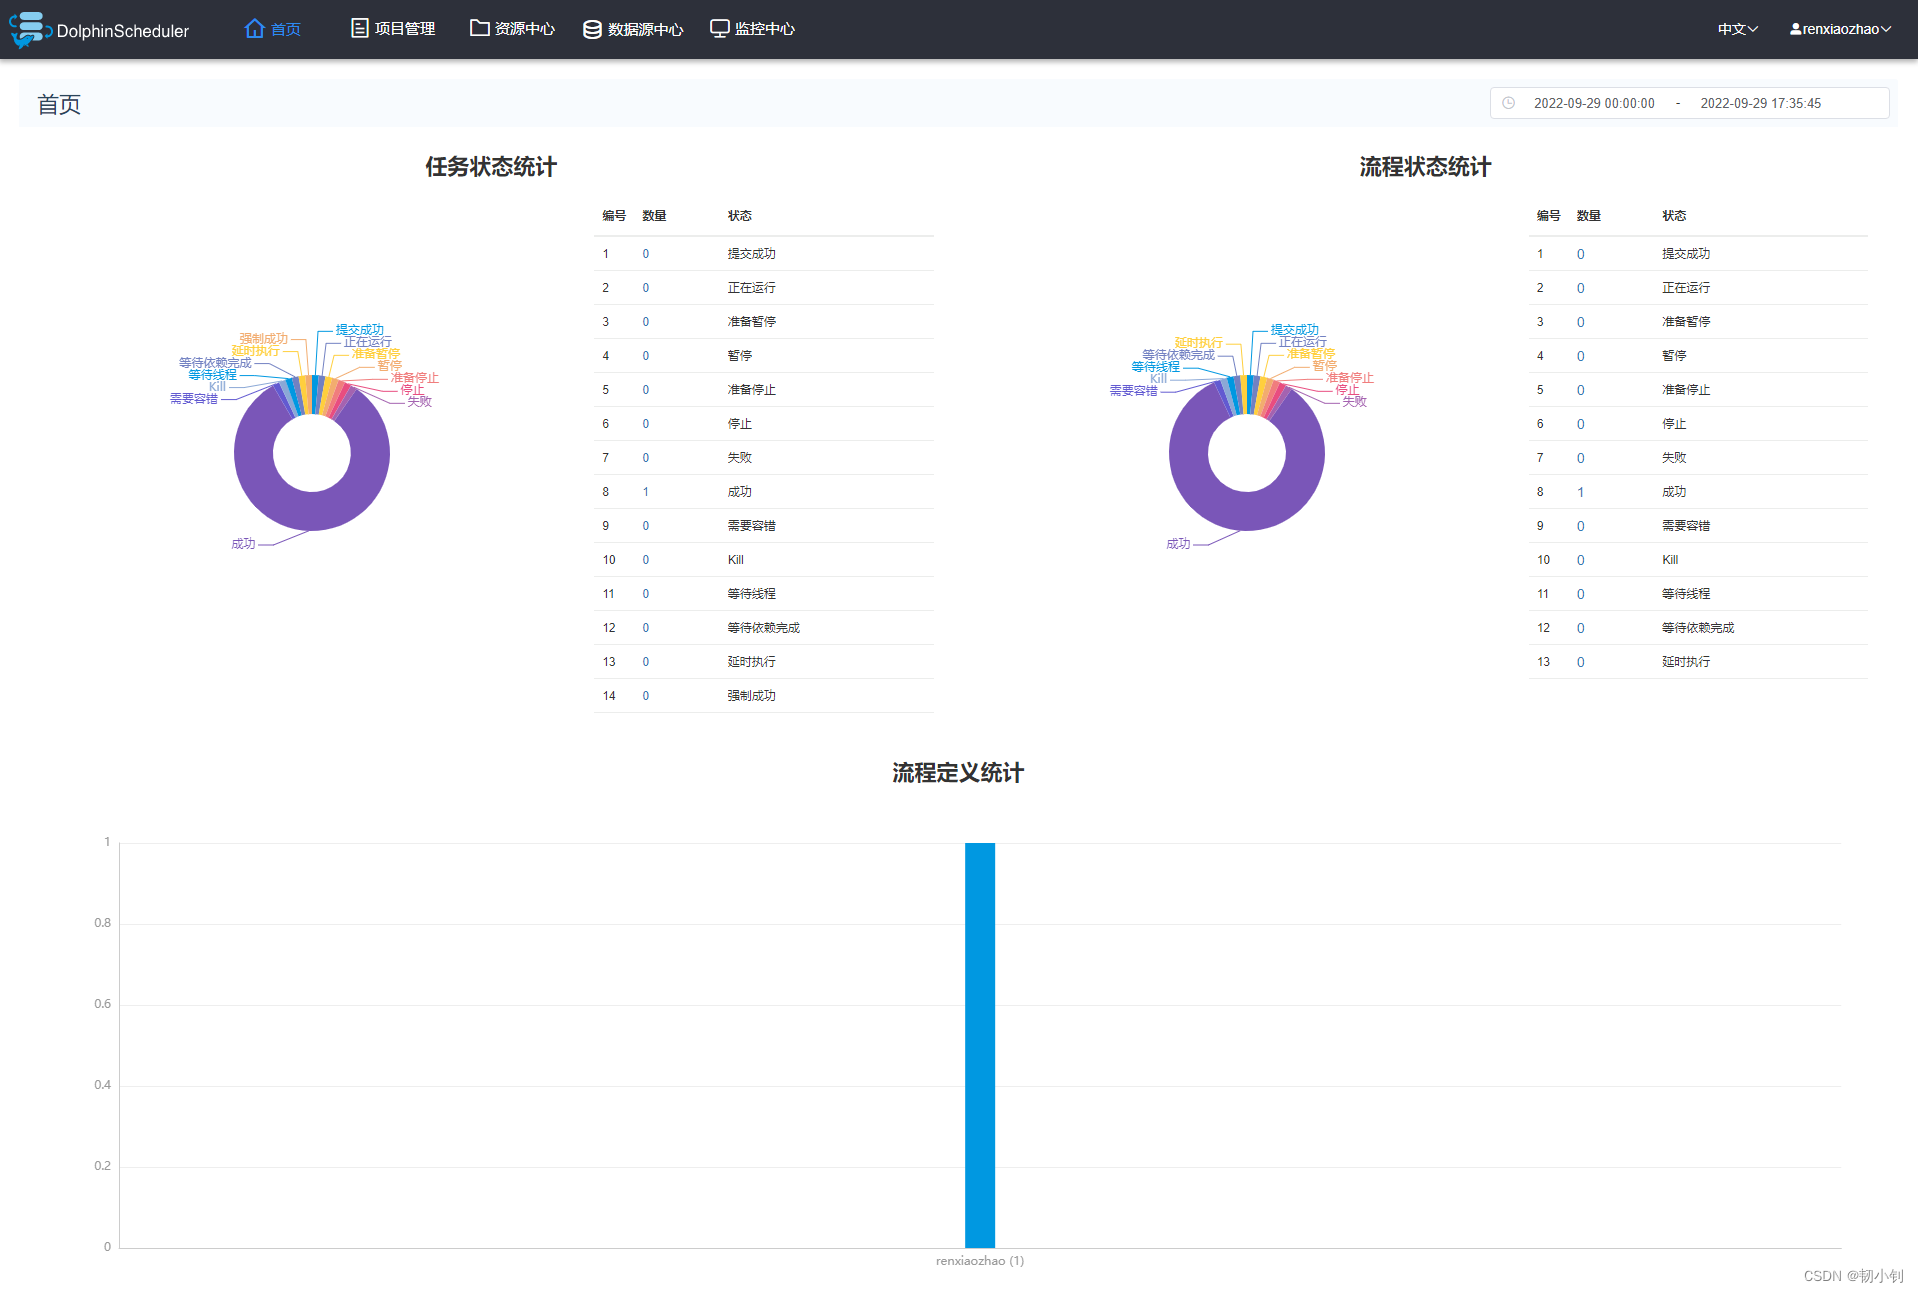This screenshot has height=1293, width=1918.
Task: Click 提交成功 label in task pie chart
Action: pyautogui.click(x=359, y=330)
